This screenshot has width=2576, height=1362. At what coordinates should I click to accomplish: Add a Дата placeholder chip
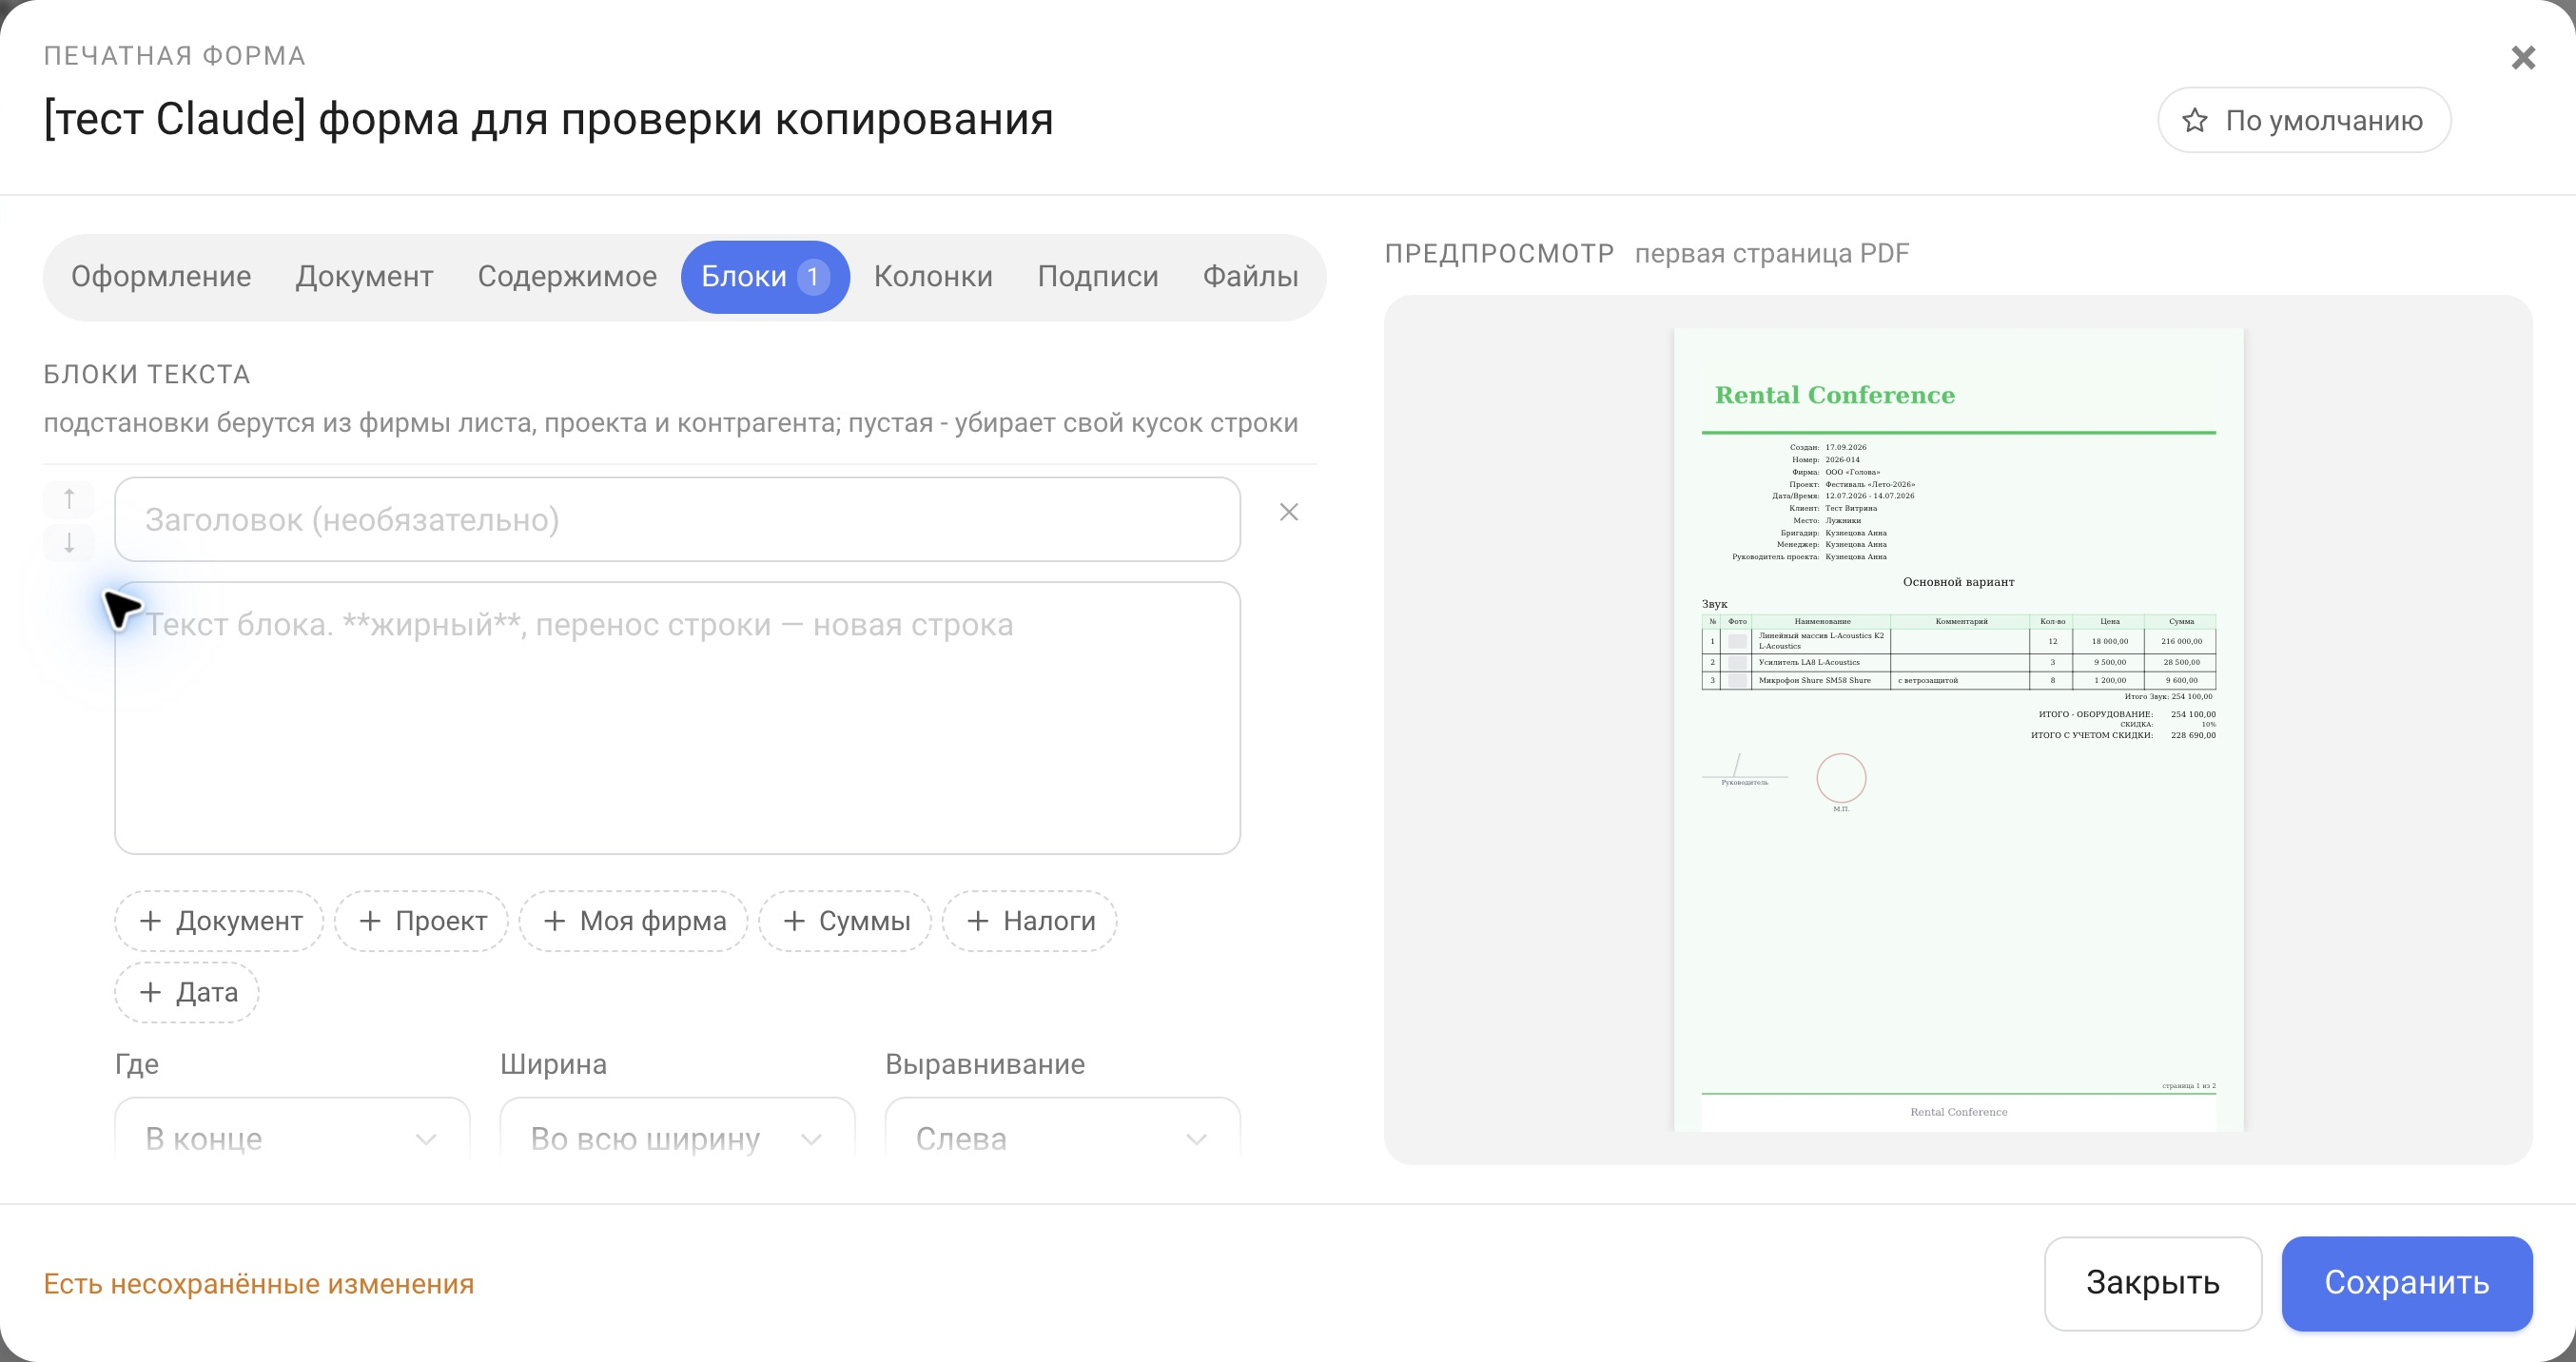[x=187, y=992]
